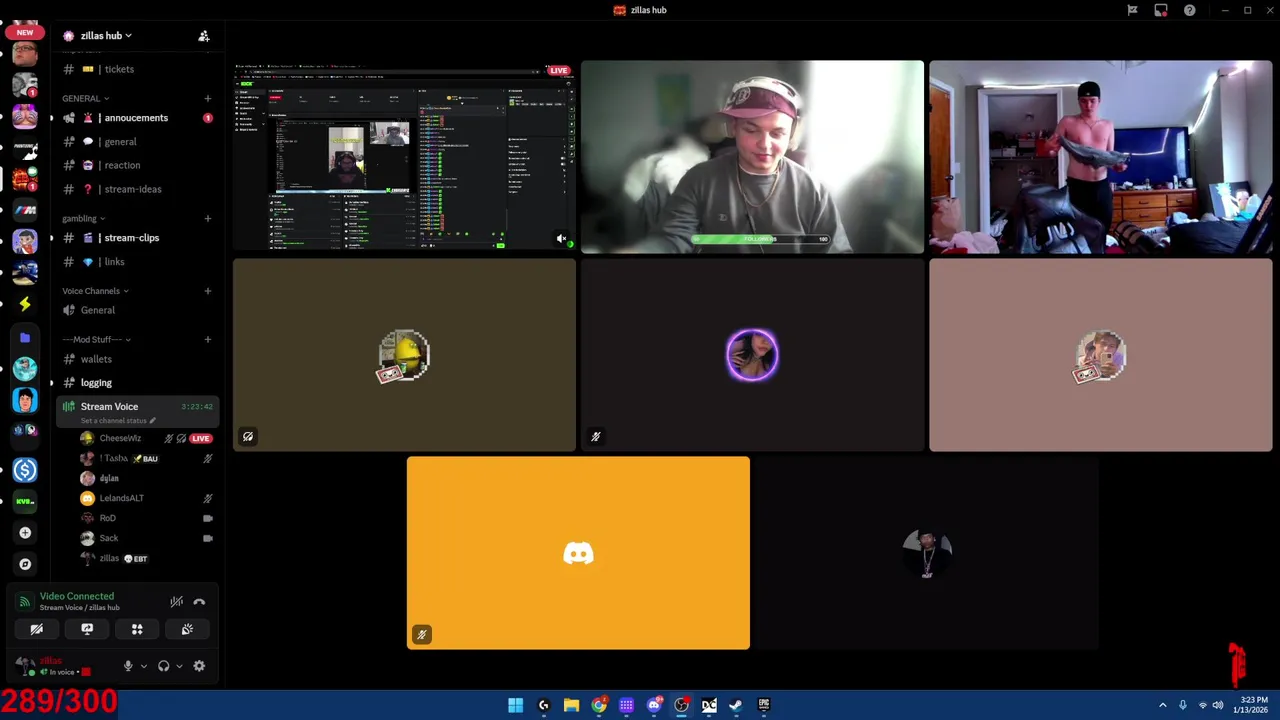Turn on camera in voice panel
Image resolution: width=1280 pixels, height=720 pixels.
point(37,629)
